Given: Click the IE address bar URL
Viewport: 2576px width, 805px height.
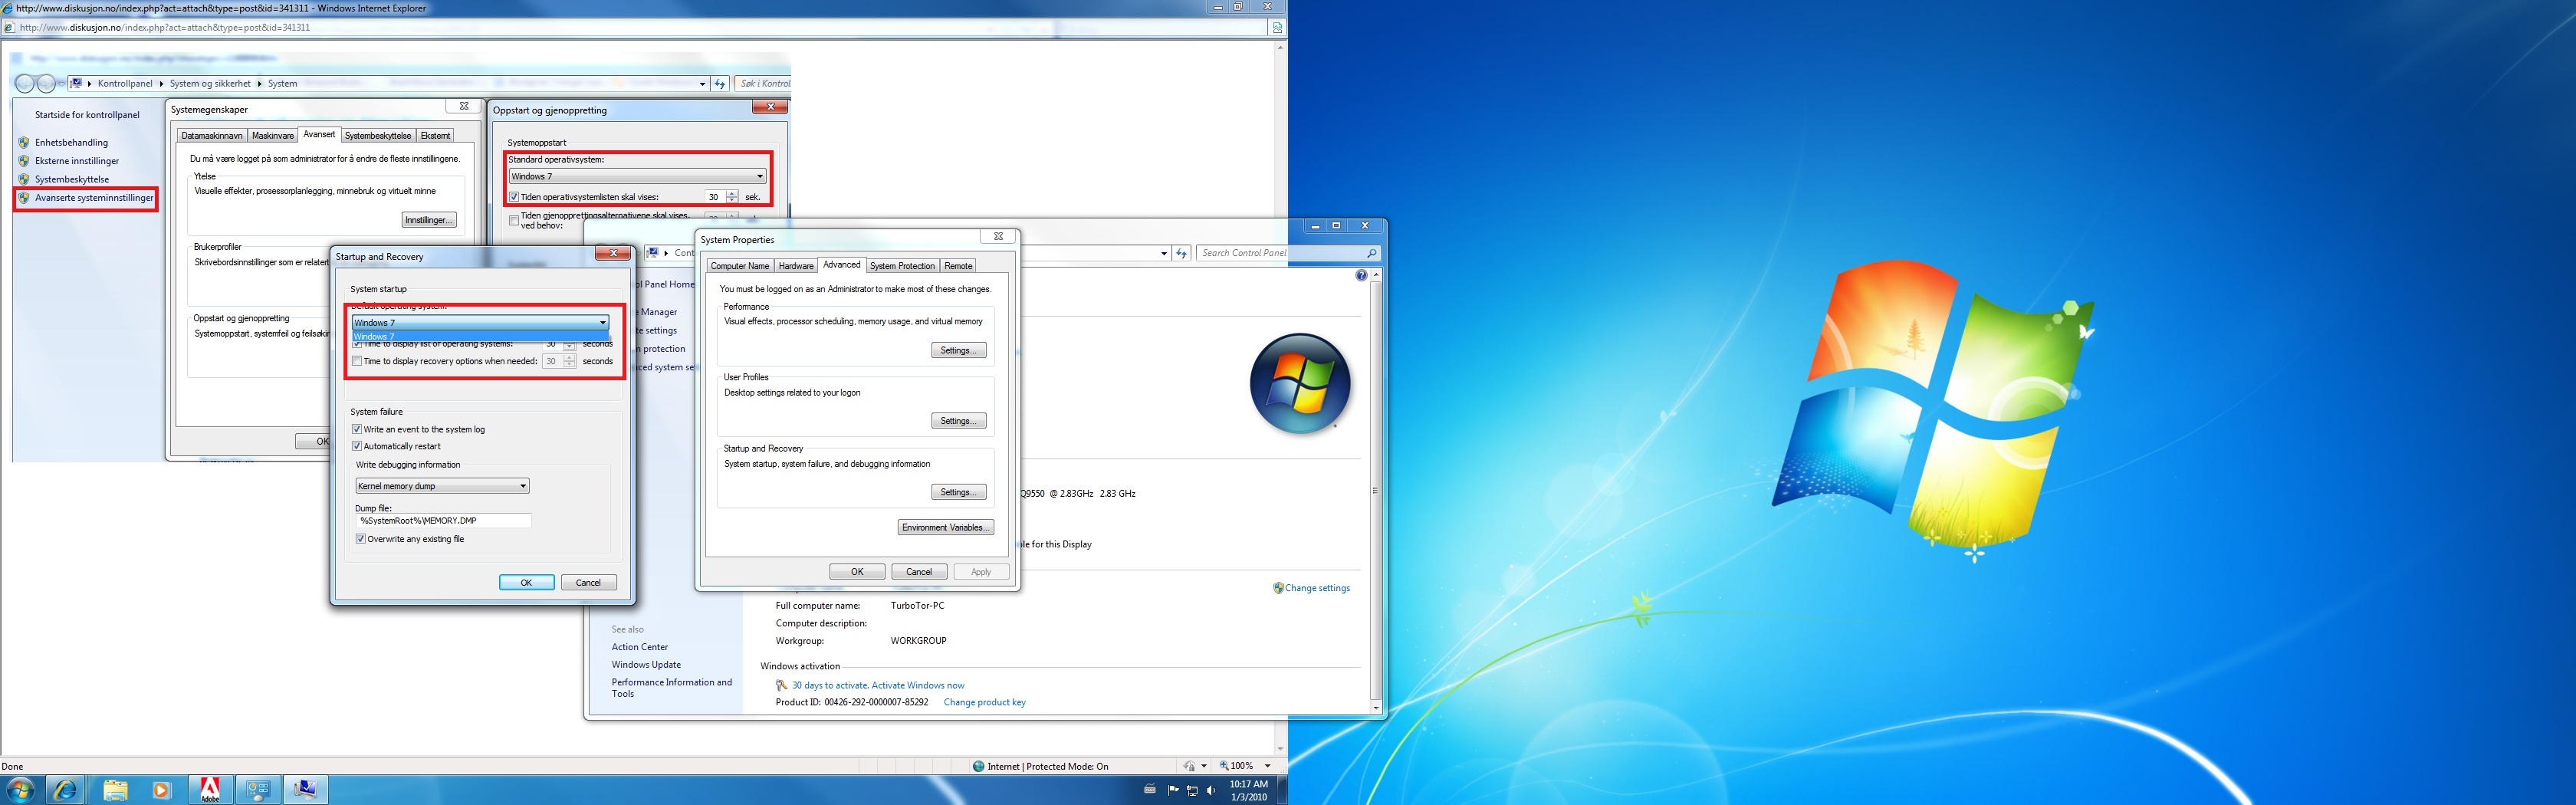Looking at the screenshot, I should 165,28.
